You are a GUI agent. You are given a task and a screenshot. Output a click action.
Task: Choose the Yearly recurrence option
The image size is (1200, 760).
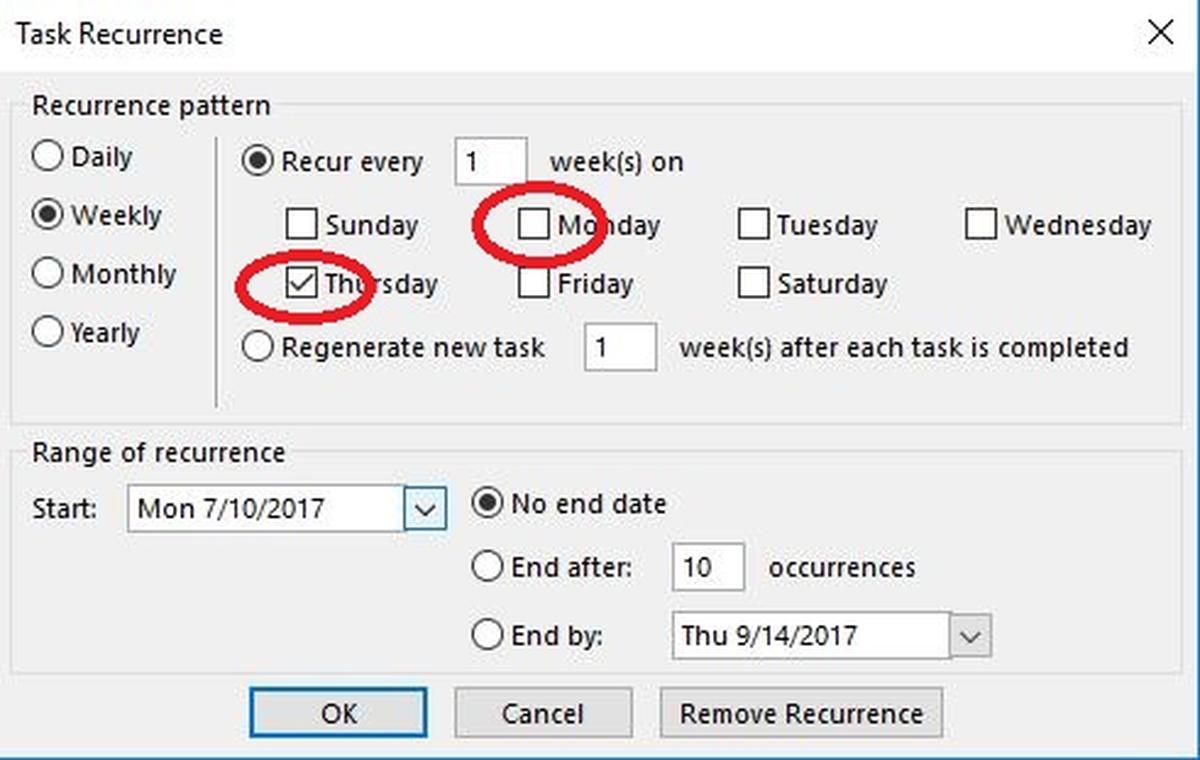tap(48, 332)
